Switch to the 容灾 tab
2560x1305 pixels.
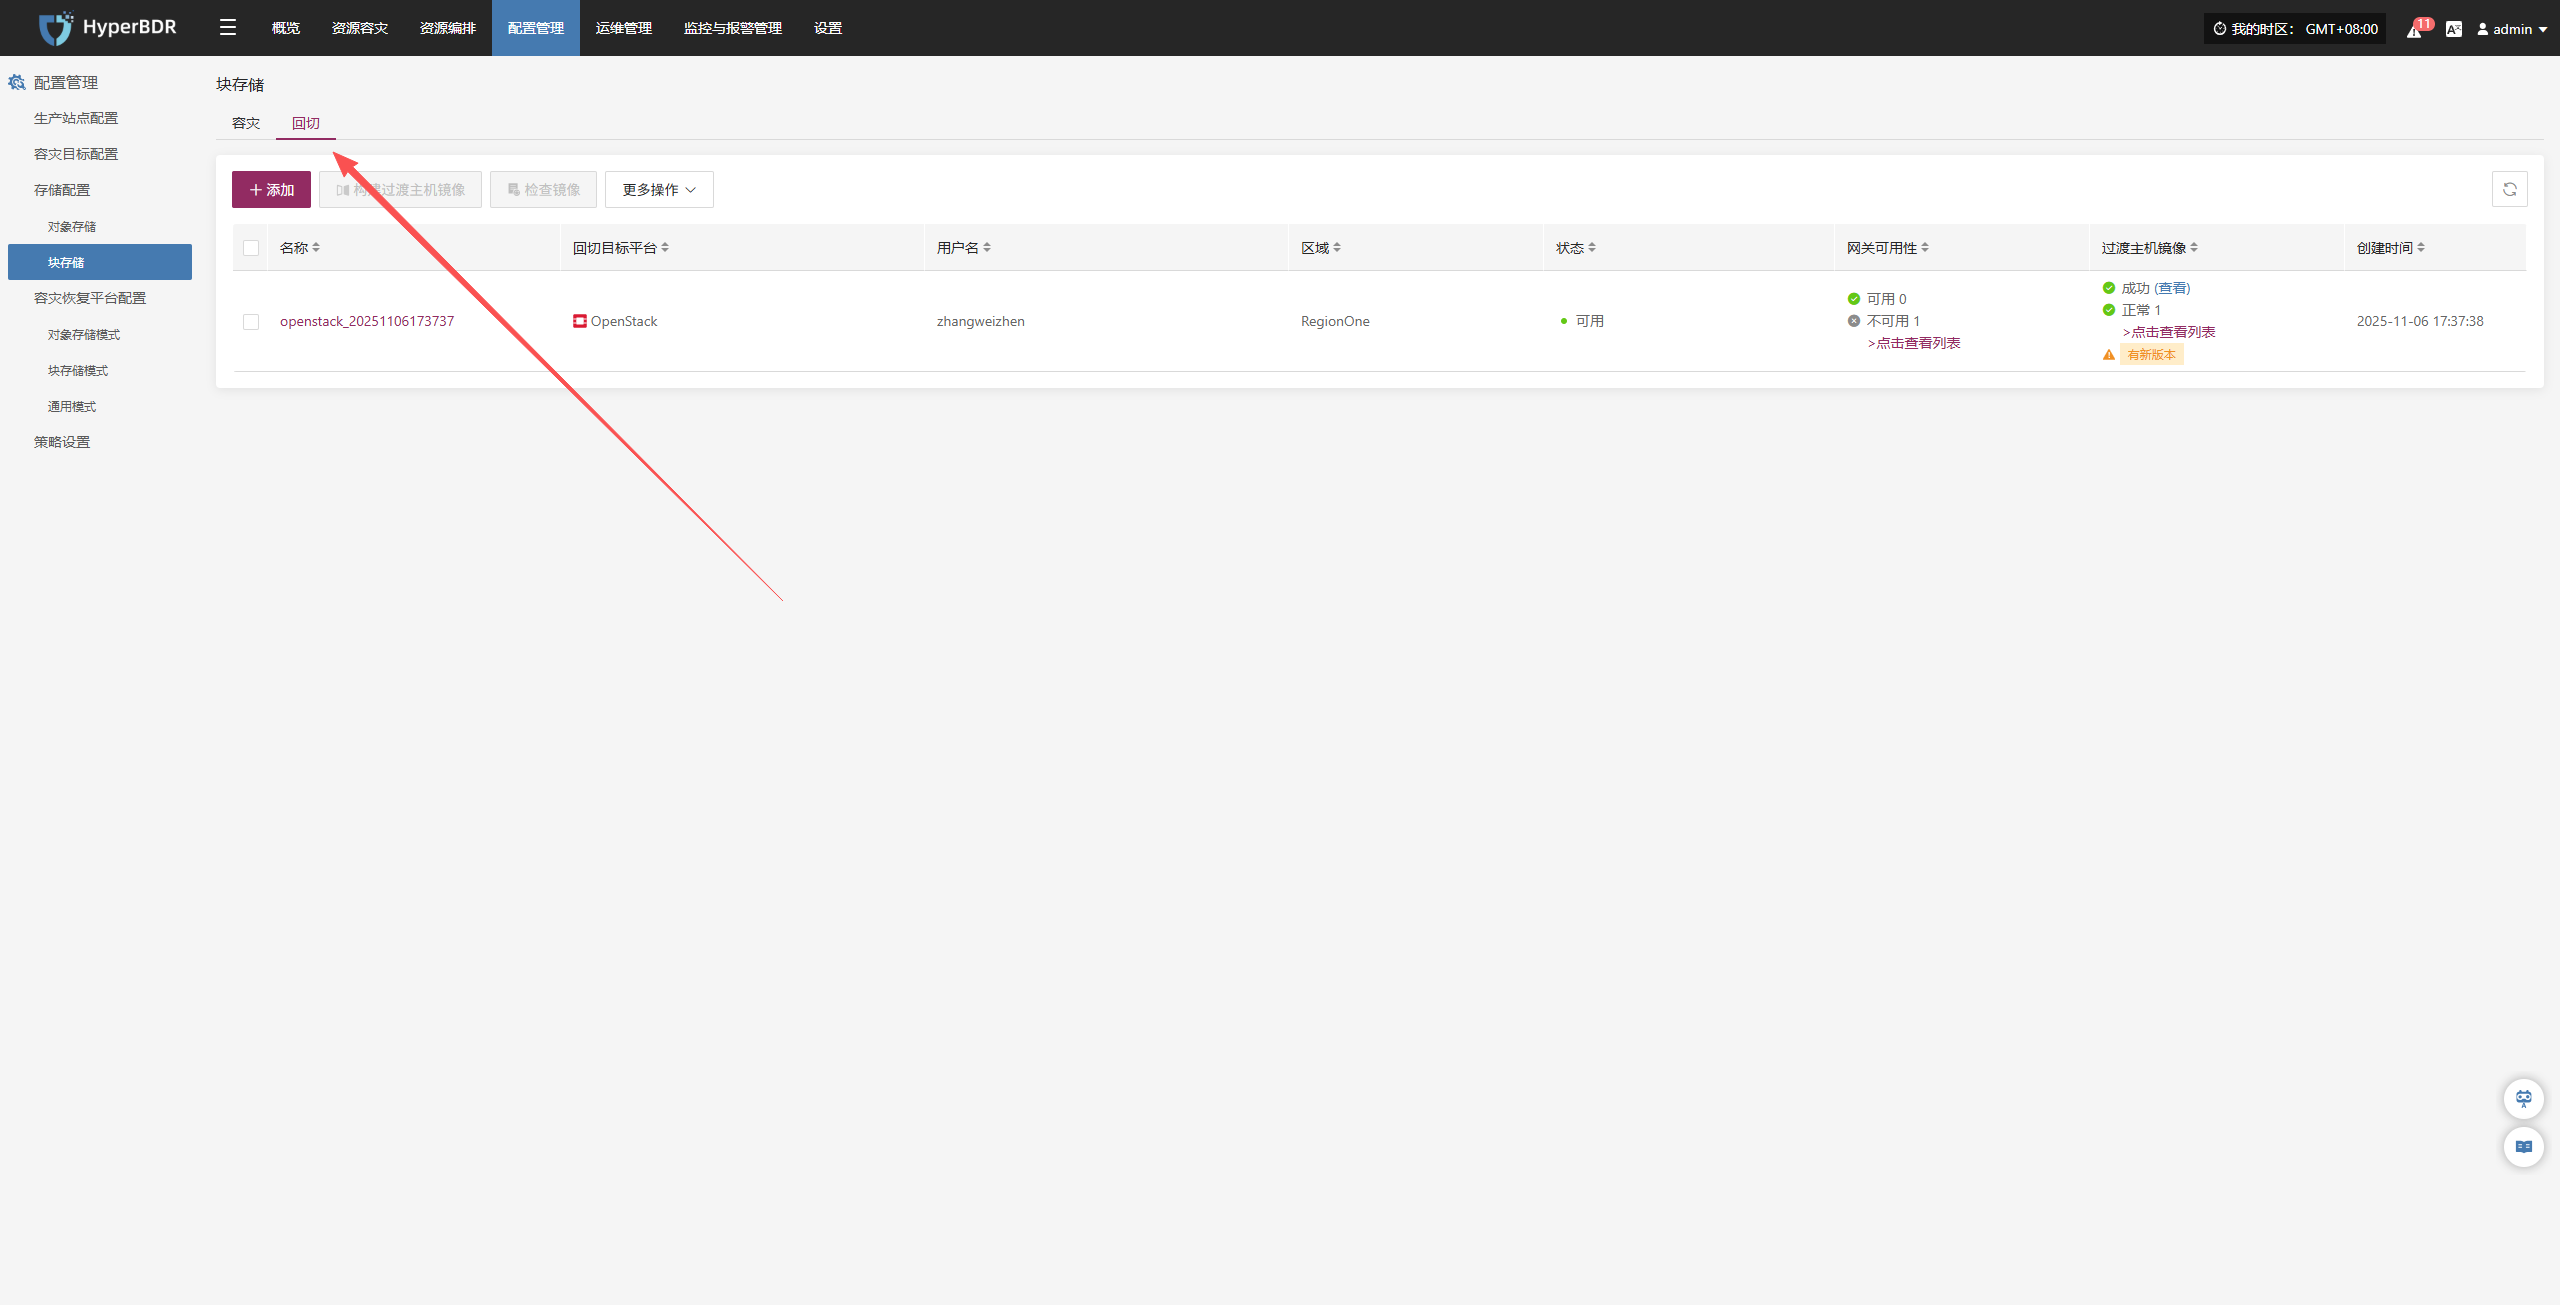pos(246,123)
